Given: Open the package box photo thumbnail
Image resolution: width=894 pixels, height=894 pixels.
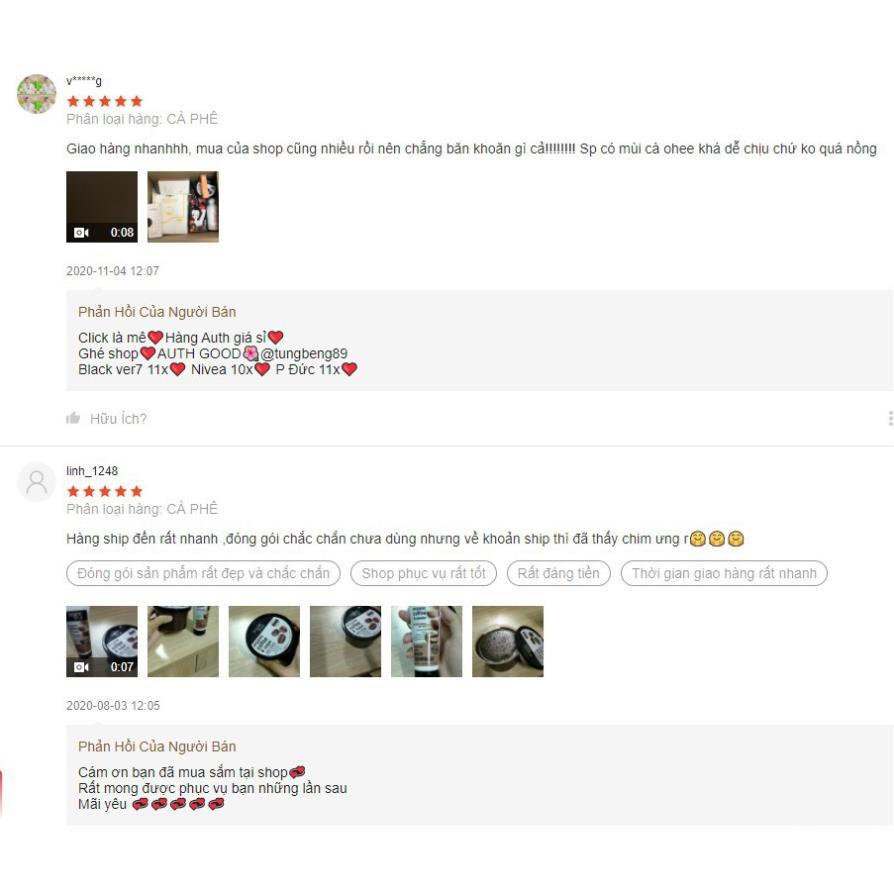Looking at the screenshot, I should click(x=183, y=206).
